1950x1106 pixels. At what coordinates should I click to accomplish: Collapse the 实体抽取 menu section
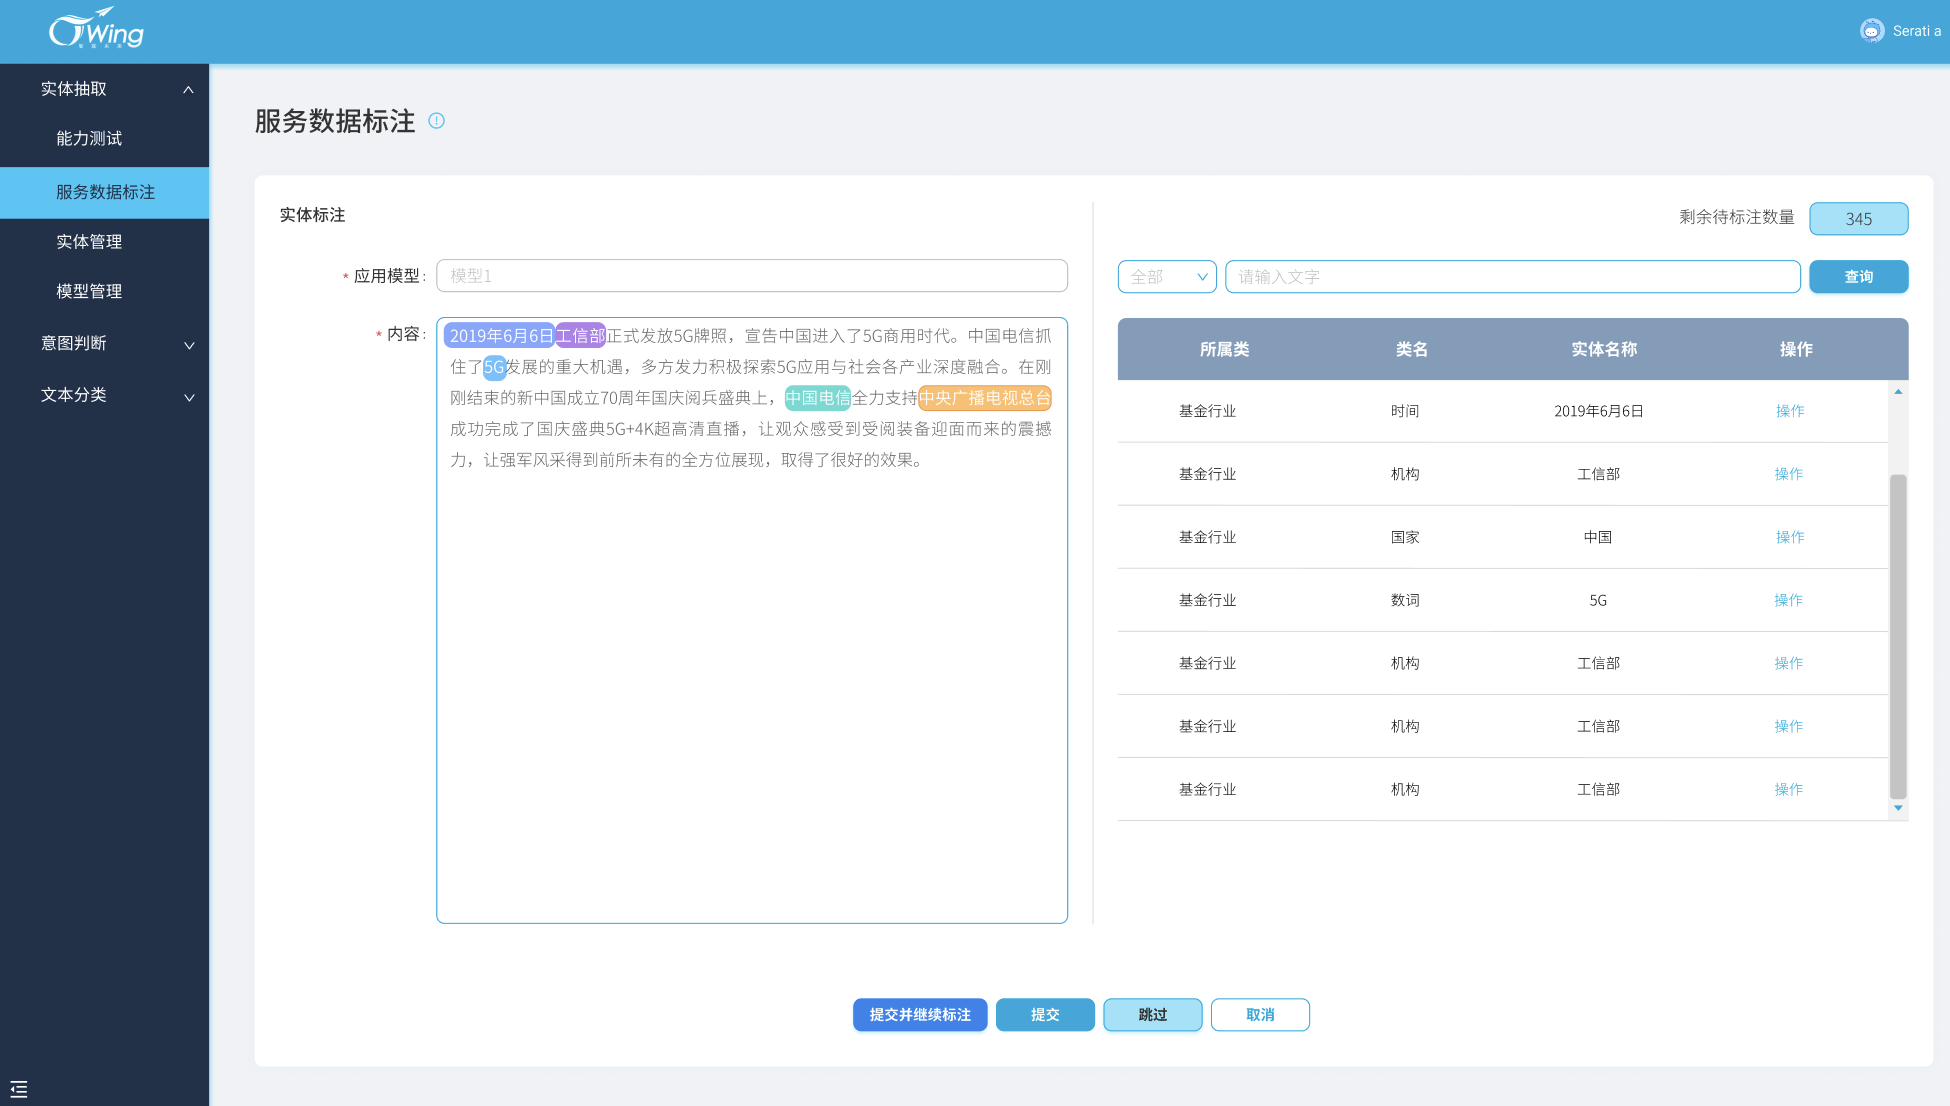pos(188,90)
